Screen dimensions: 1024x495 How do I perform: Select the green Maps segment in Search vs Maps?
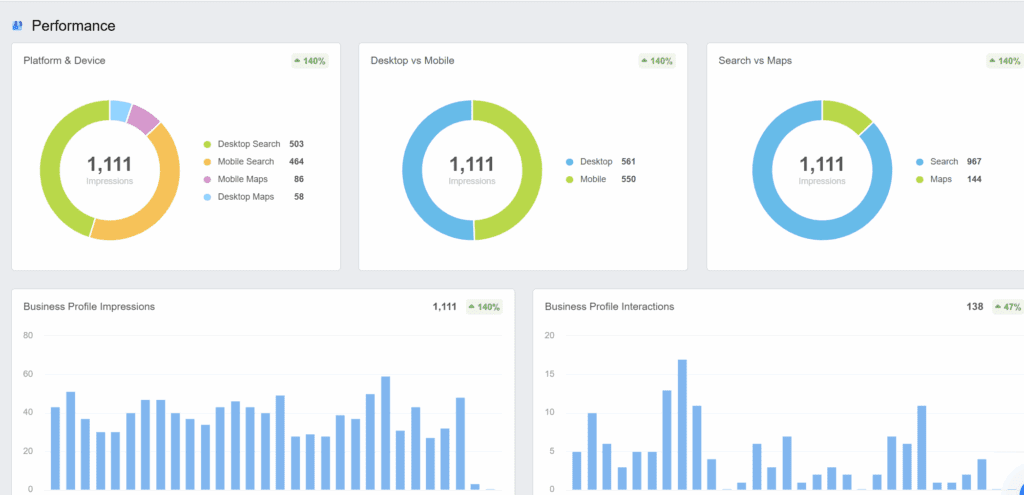coord(848,115)
